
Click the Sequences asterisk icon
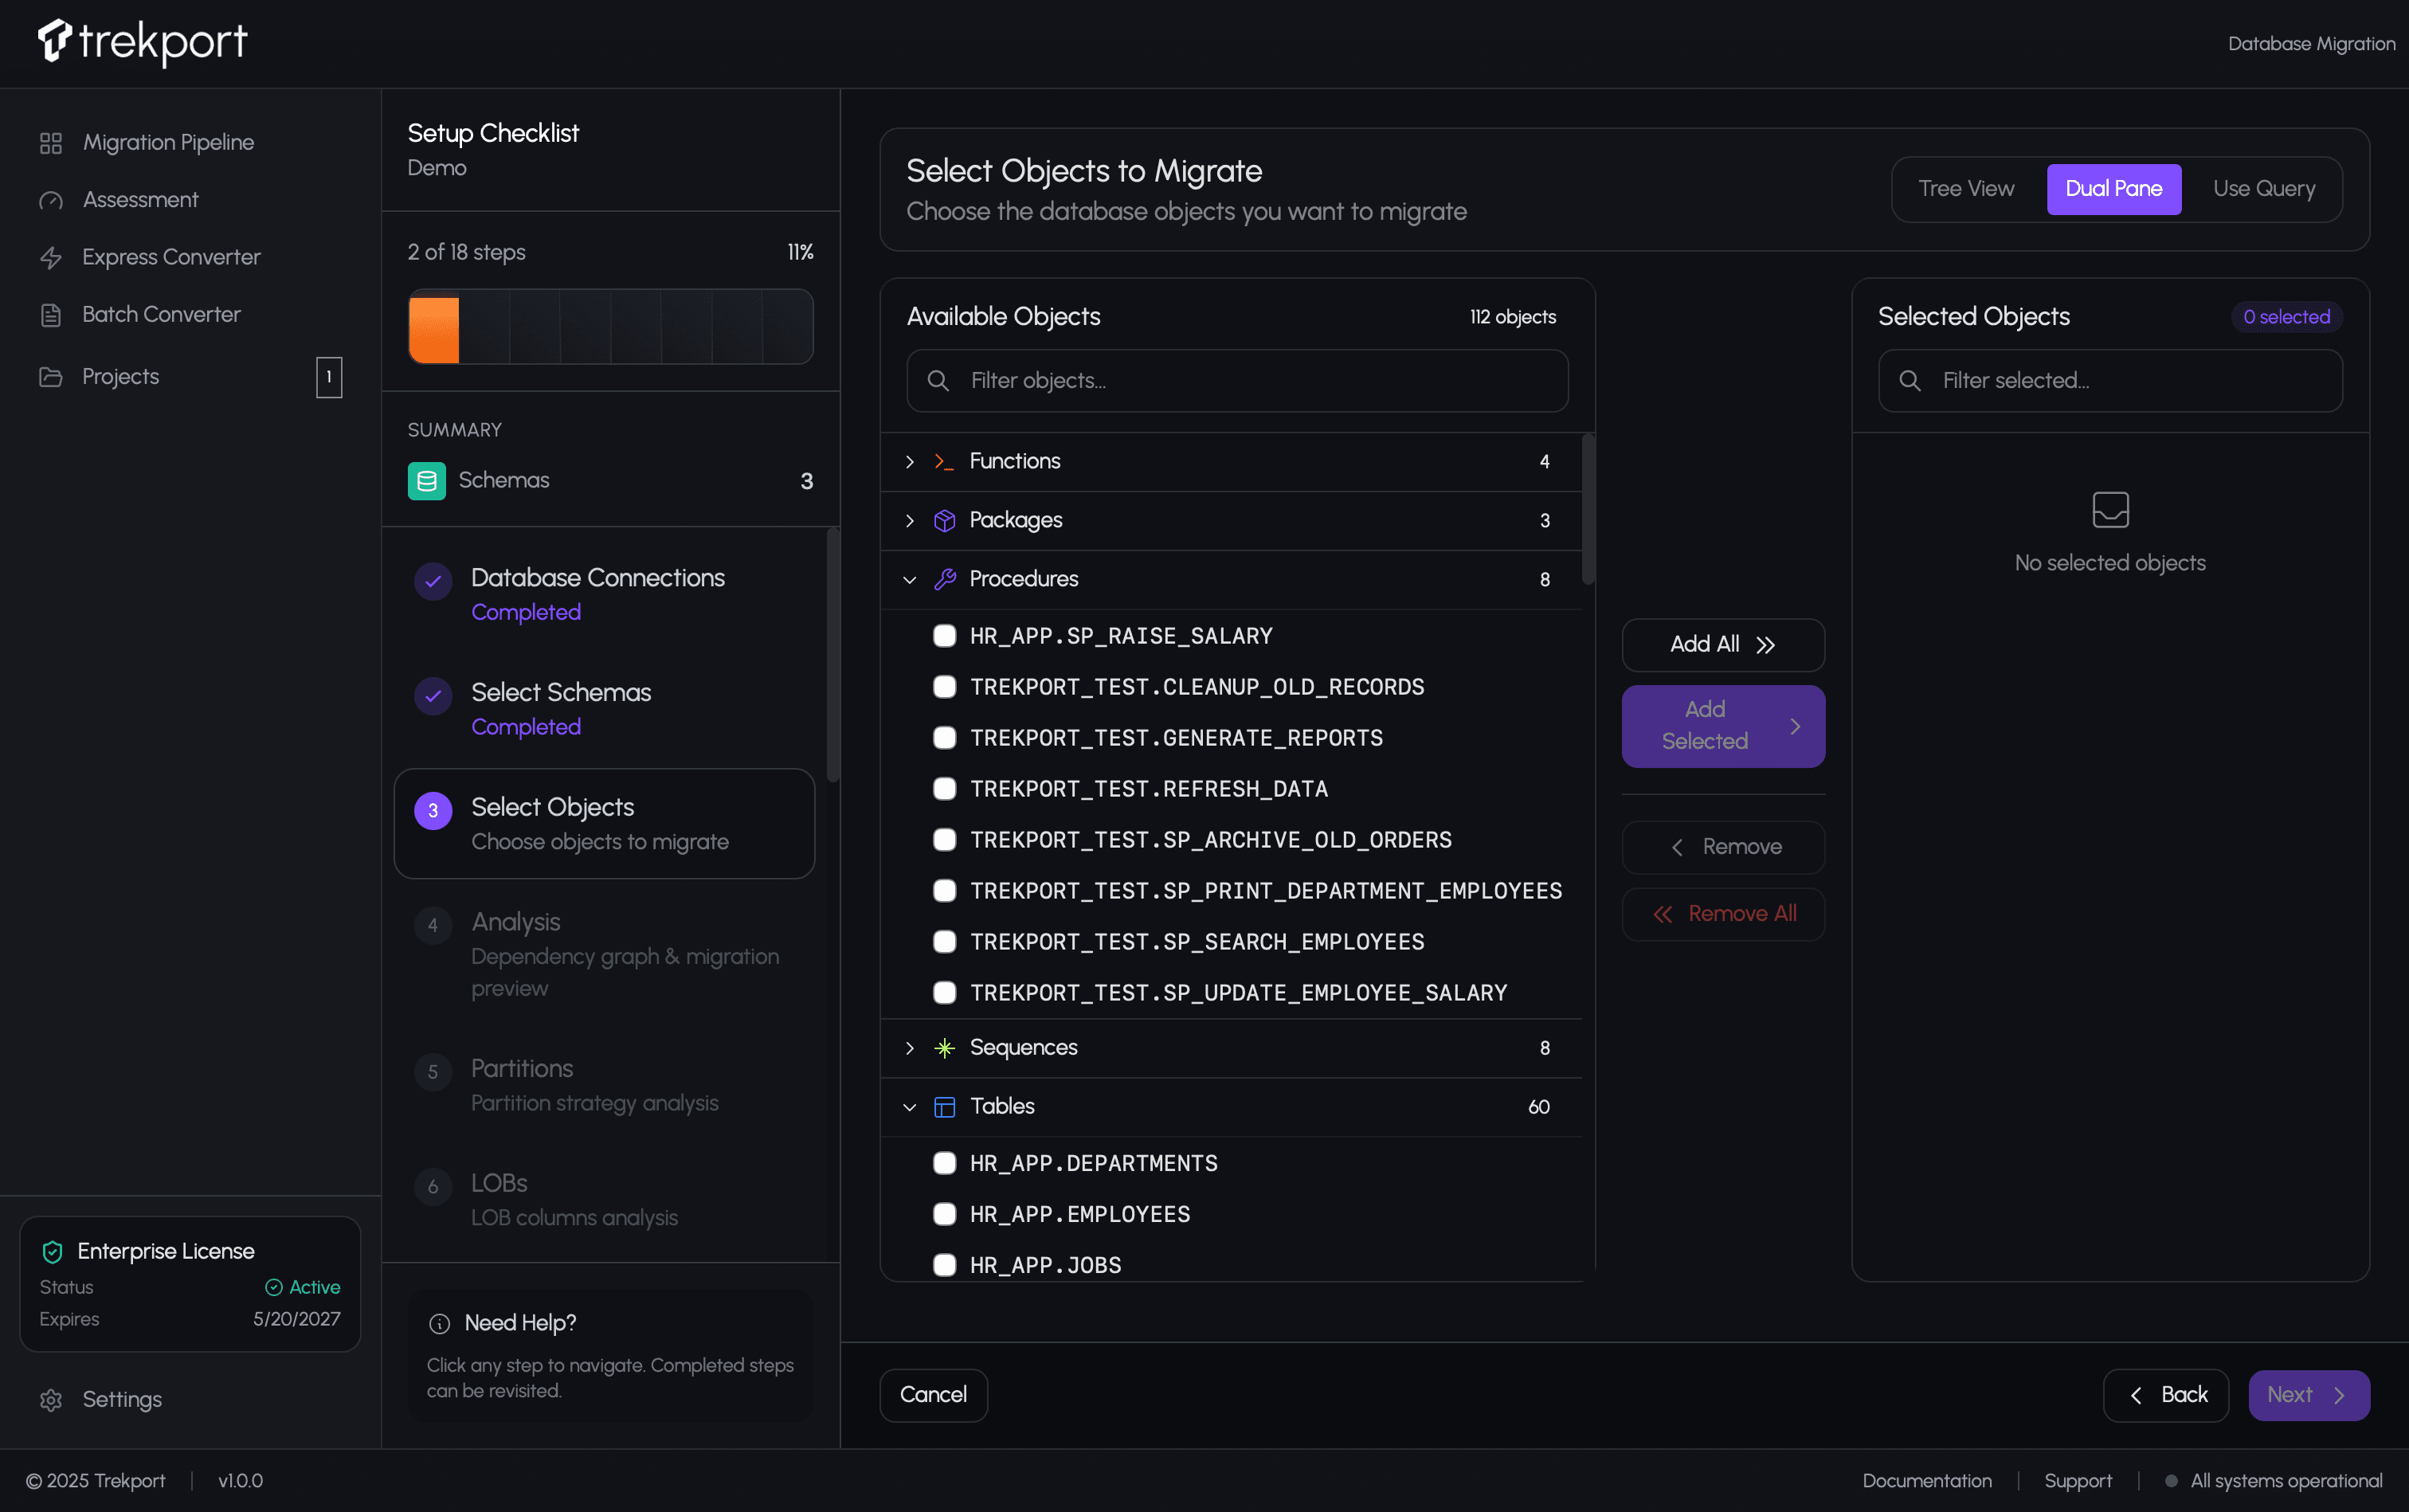click(944, 1048)
